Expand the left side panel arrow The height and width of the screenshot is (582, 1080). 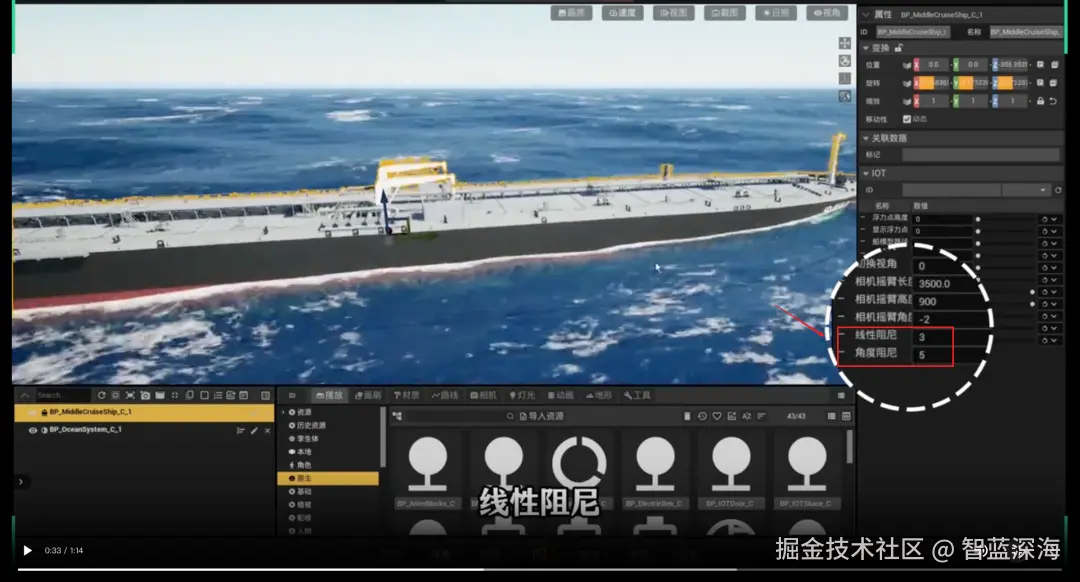[x=21, y=482]
